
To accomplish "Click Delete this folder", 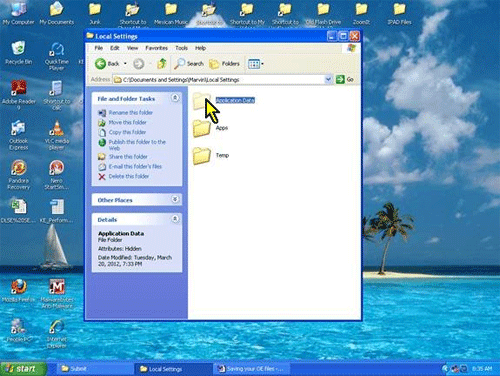I will pyautogui.click(x=129, y=176).
